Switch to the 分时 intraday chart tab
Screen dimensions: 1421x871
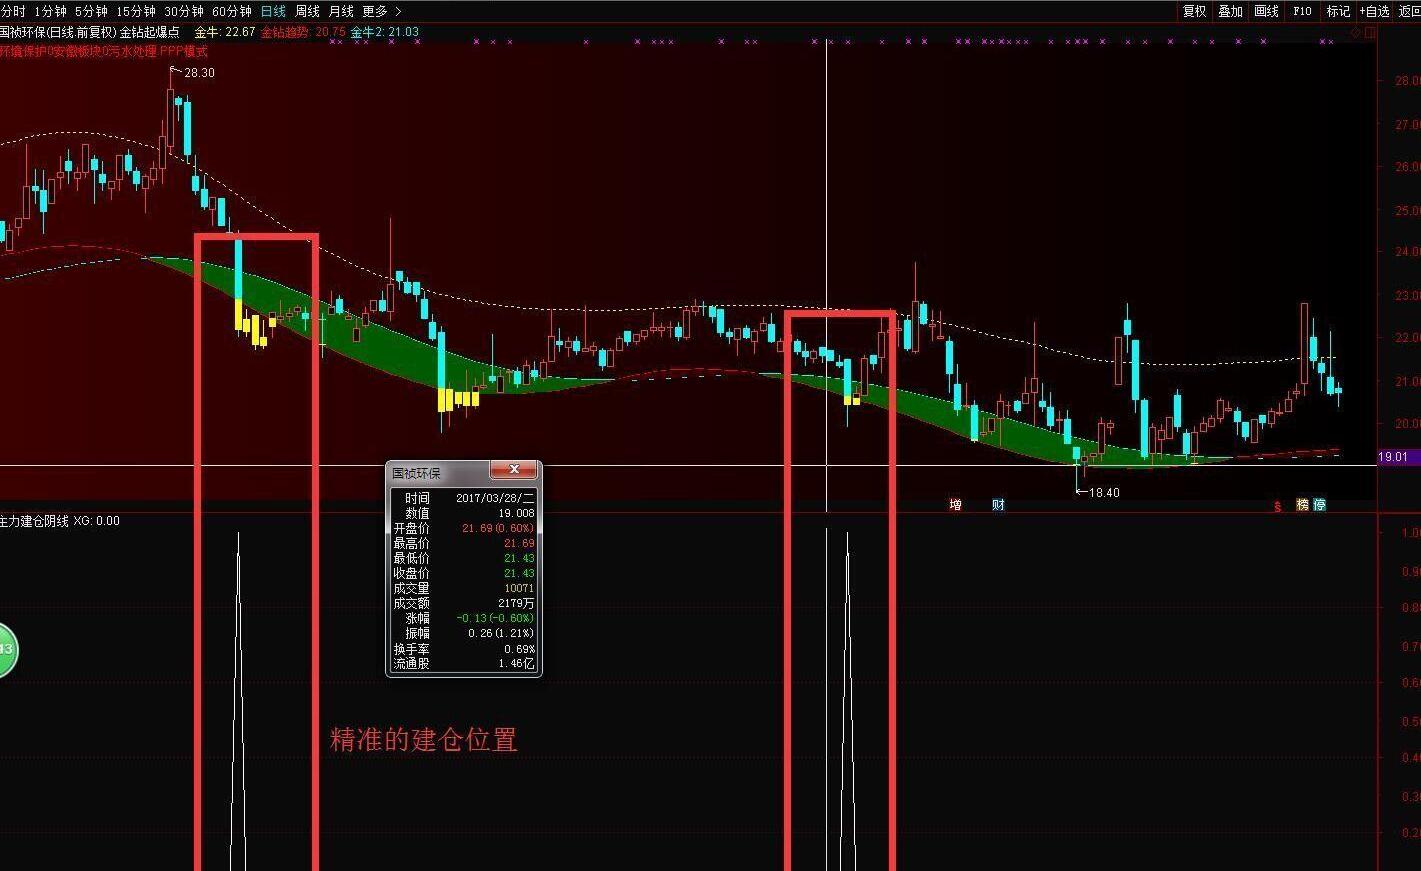point(12,11)
